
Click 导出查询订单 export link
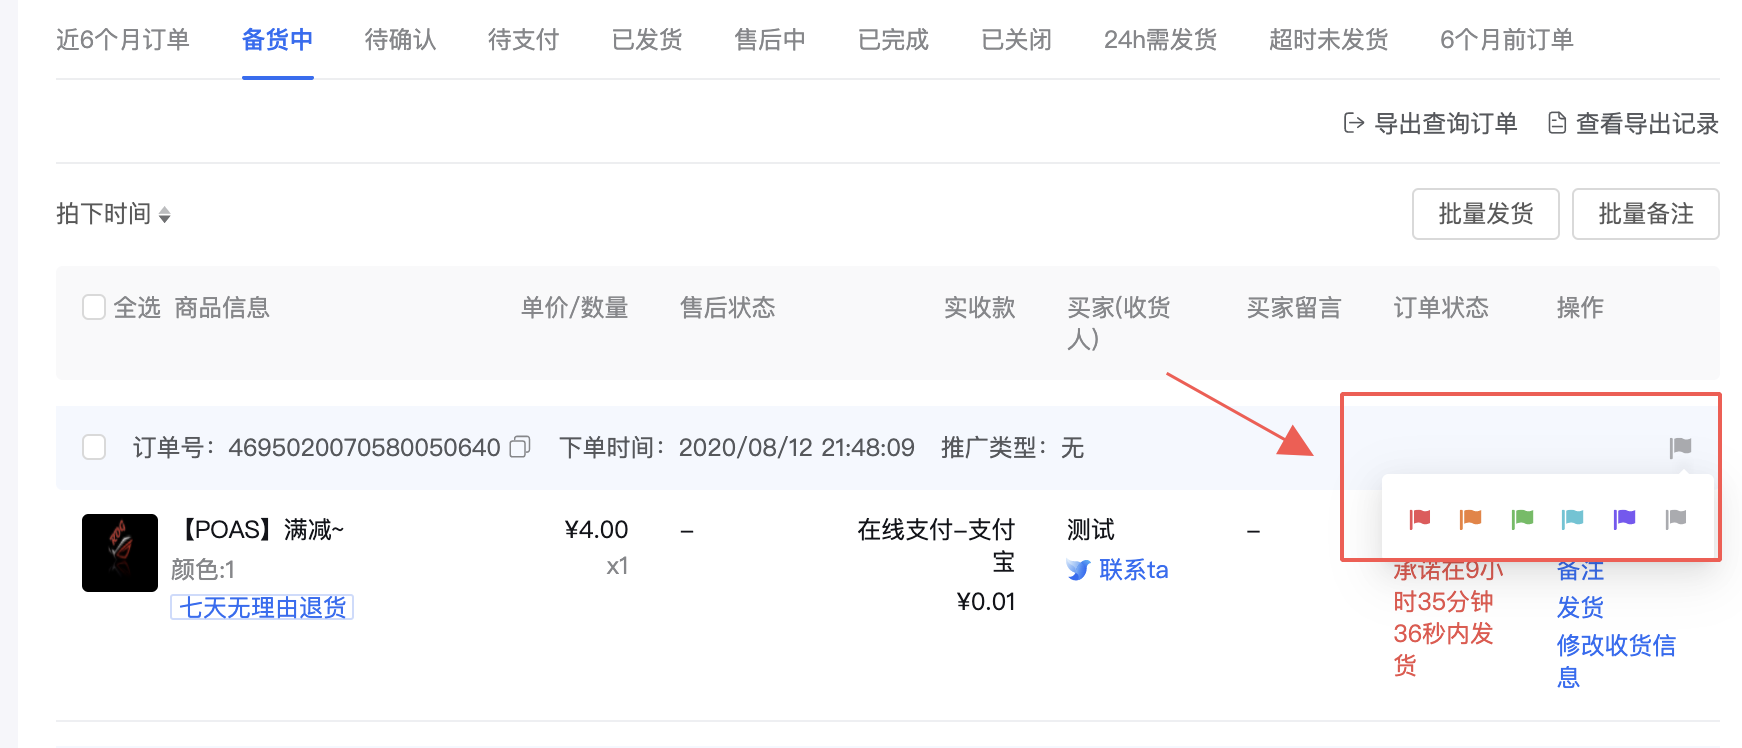tap(1431, 123)
